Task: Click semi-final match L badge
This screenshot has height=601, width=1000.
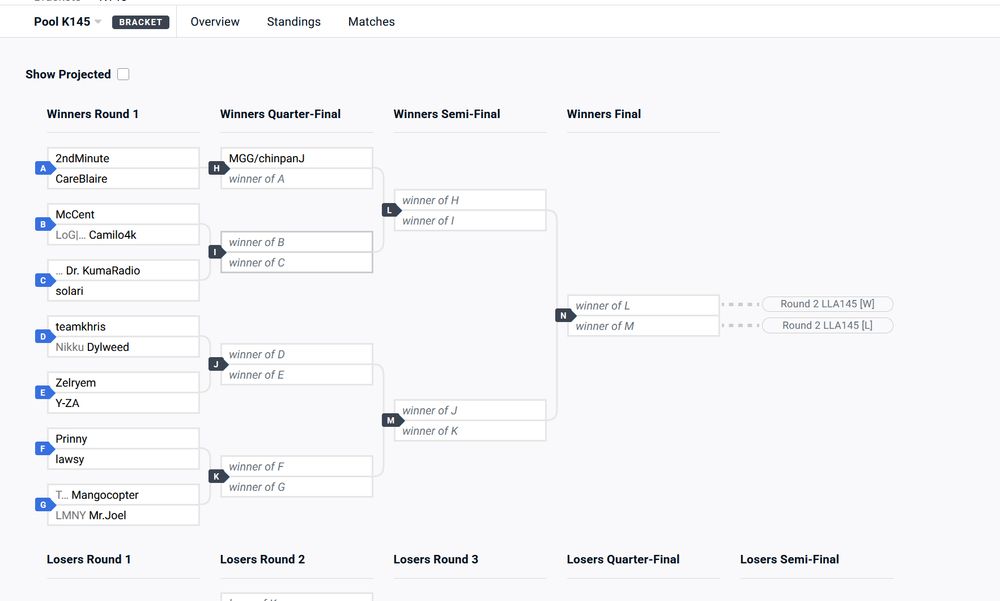Action: point(390,210)
